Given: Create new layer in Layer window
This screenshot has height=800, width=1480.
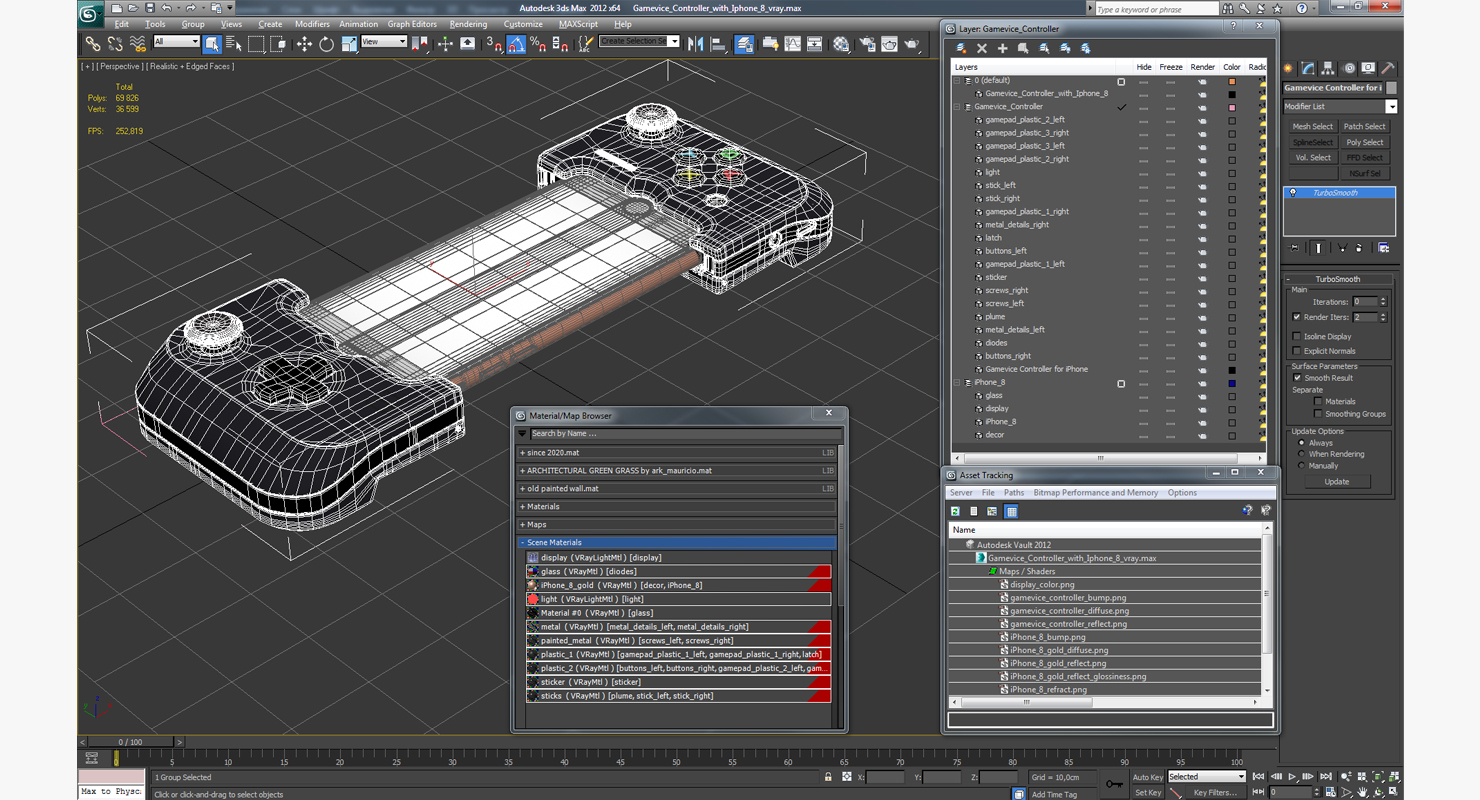Looking at the screenshot, I should point(961,48).
